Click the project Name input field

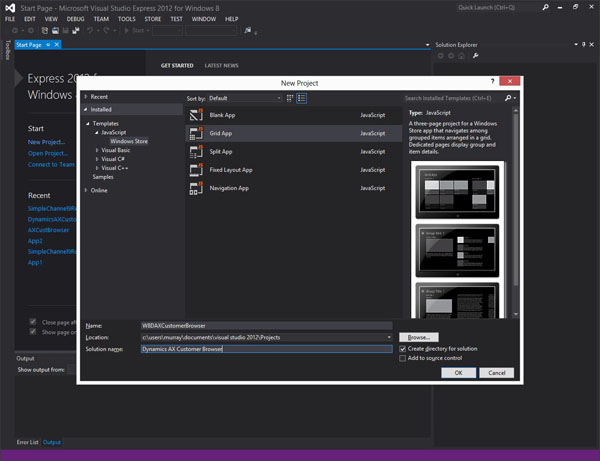tap(267, 326)
